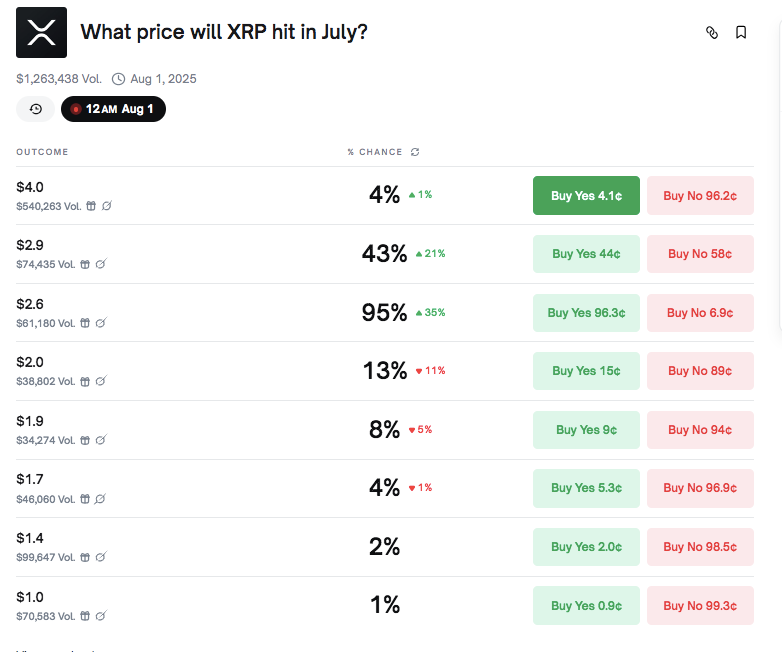Open the past markets history icon
The width and height of the screenshot is (782, 652).
(35, 109)
